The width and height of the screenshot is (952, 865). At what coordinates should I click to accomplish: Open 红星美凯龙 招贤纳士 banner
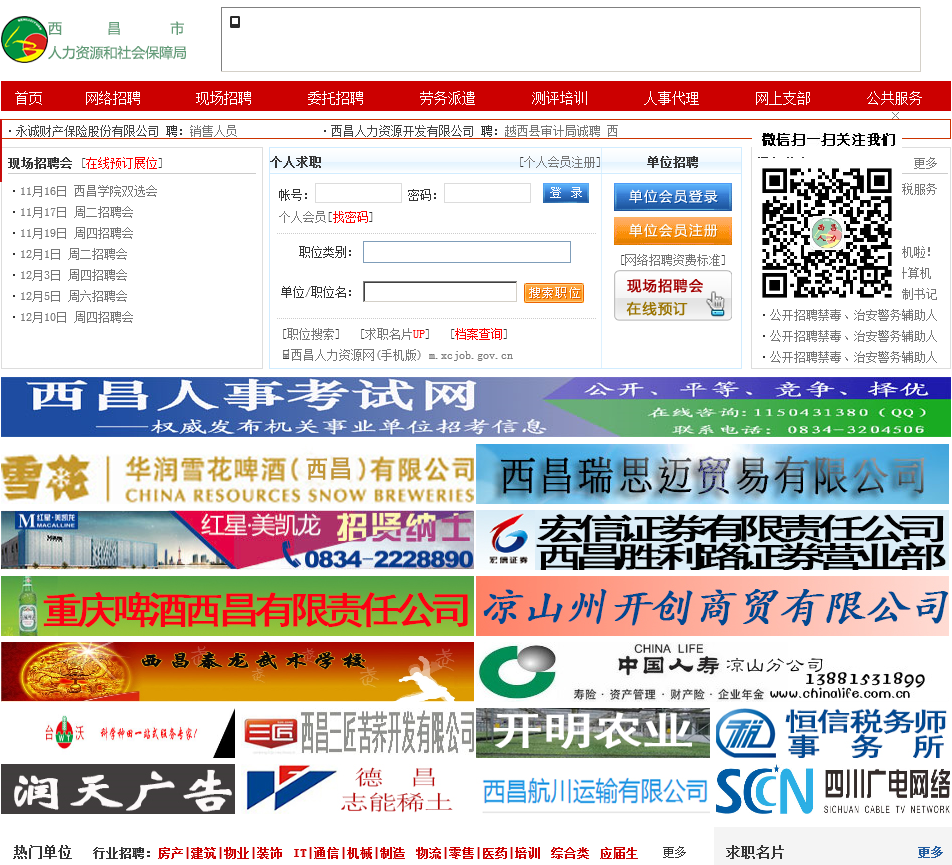pos(237,540)
